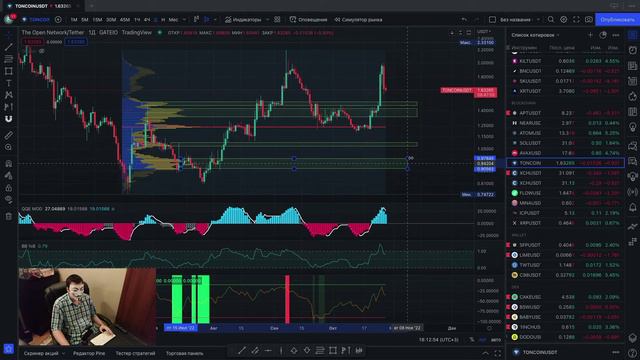The image size is (640, 360).
Task: Select the text annotation tool
Action: tap(9, 83)
